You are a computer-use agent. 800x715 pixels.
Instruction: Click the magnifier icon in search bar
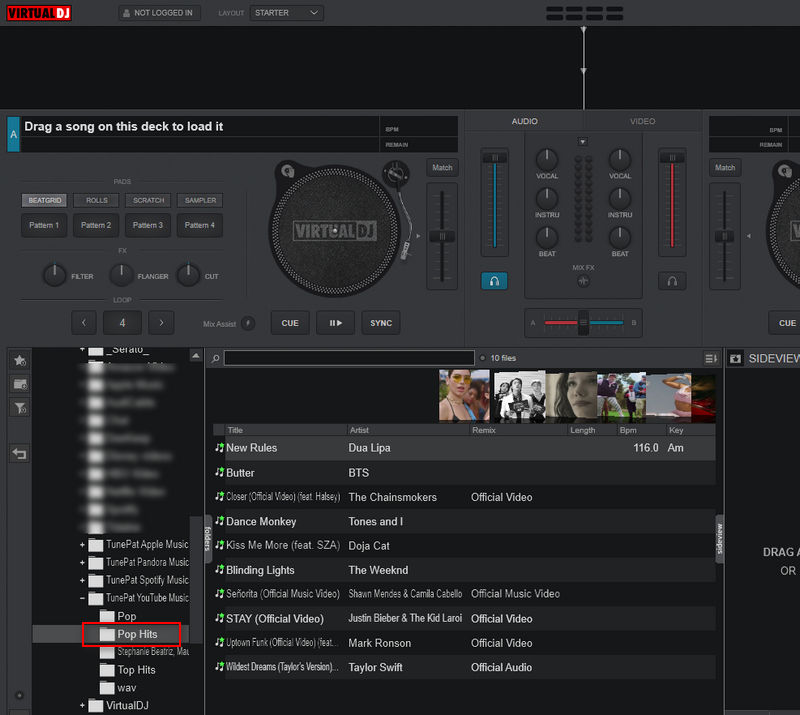[214, 357]
